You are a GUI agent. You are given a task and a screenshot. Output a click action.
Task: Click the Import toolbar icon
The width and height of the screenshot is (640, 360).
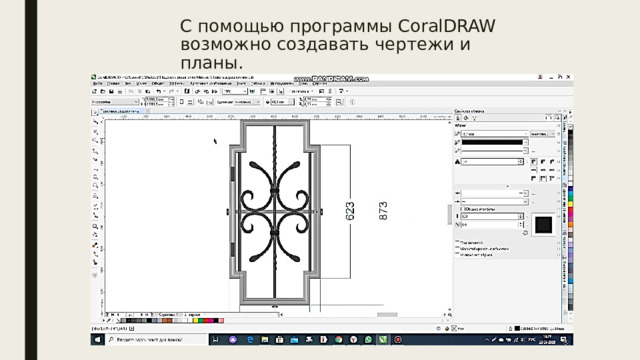pyautogui.click(x=197, y=91)
